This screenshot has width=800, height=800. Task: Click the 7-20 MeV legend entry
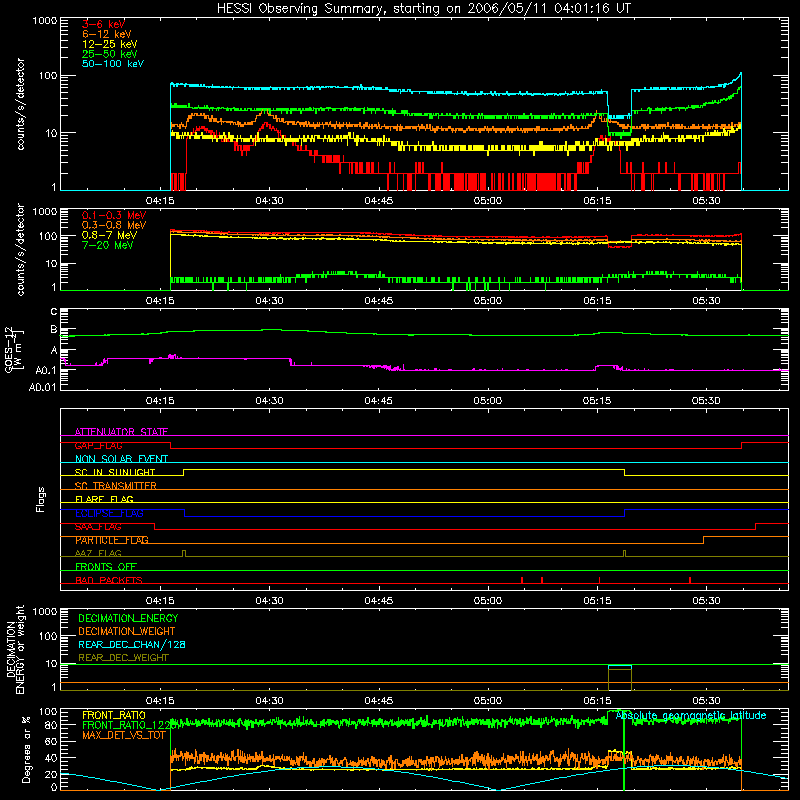(x=108, y=245)
